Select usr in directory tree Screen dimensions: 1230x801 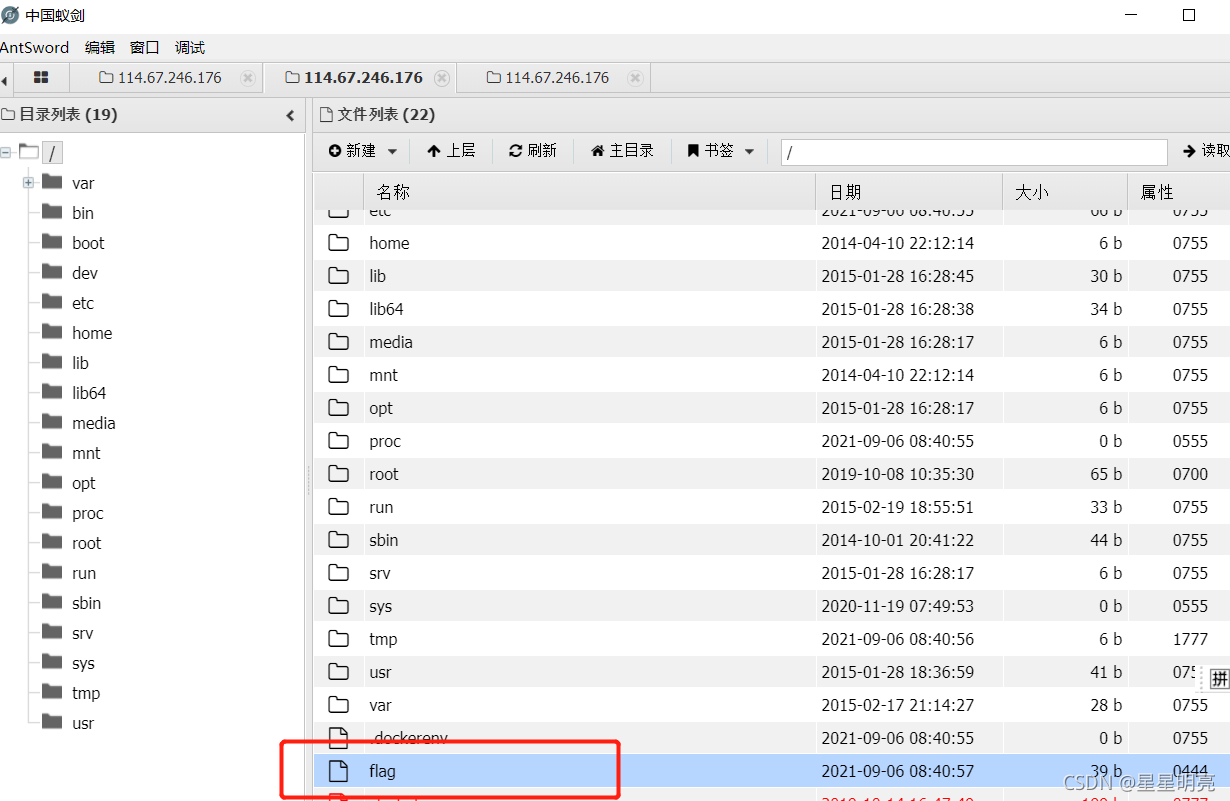(x=83, y=723)
